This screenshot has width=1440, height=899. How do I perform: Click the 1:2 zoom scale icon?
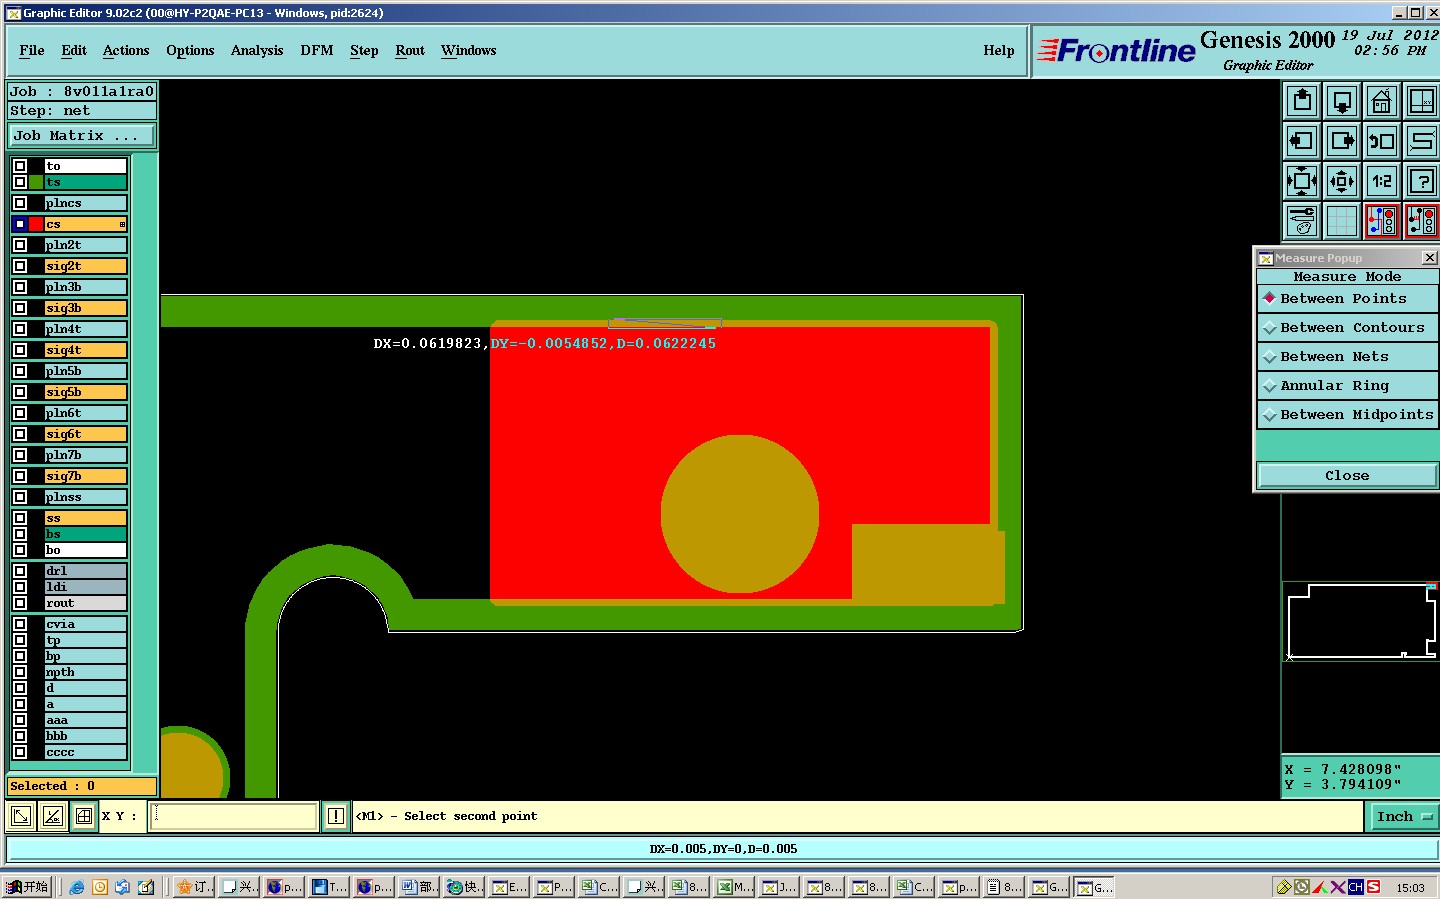pyautogui.click(x=1382, y=181)
